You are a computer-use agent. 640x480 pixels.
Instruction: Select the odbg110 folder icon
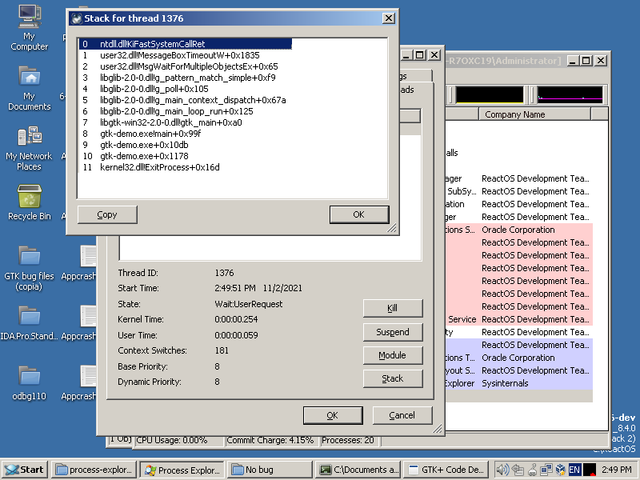pyautogui.click(x=29, y=383)
